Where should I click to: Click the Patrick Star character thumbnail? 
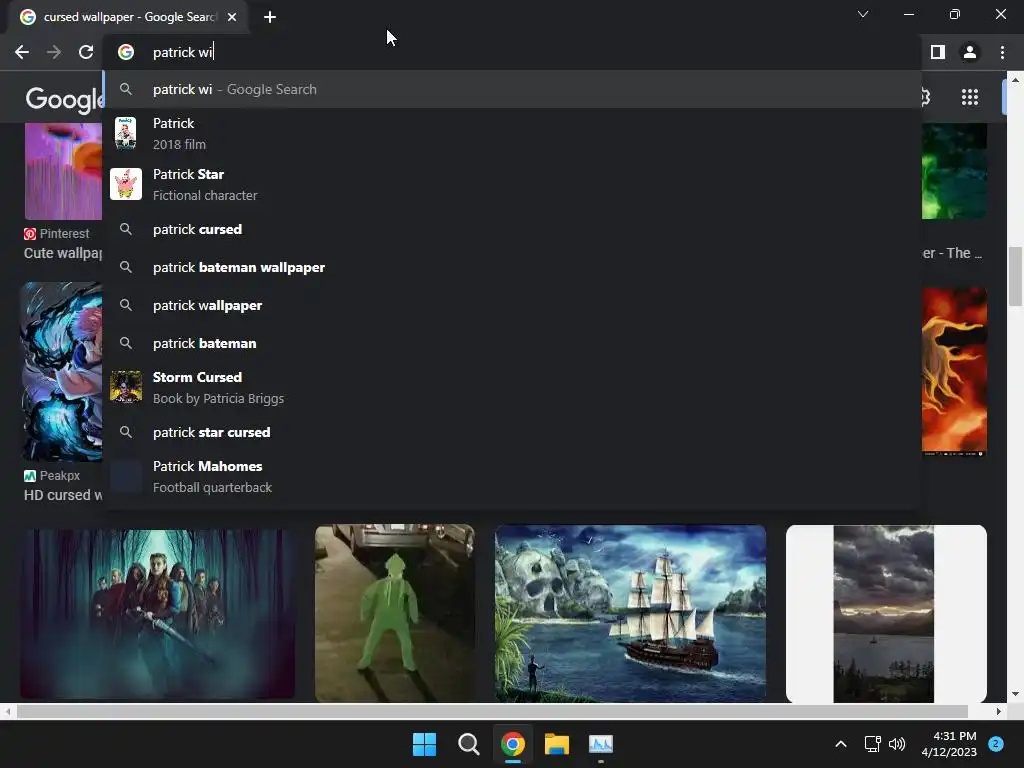coord(125,184)
